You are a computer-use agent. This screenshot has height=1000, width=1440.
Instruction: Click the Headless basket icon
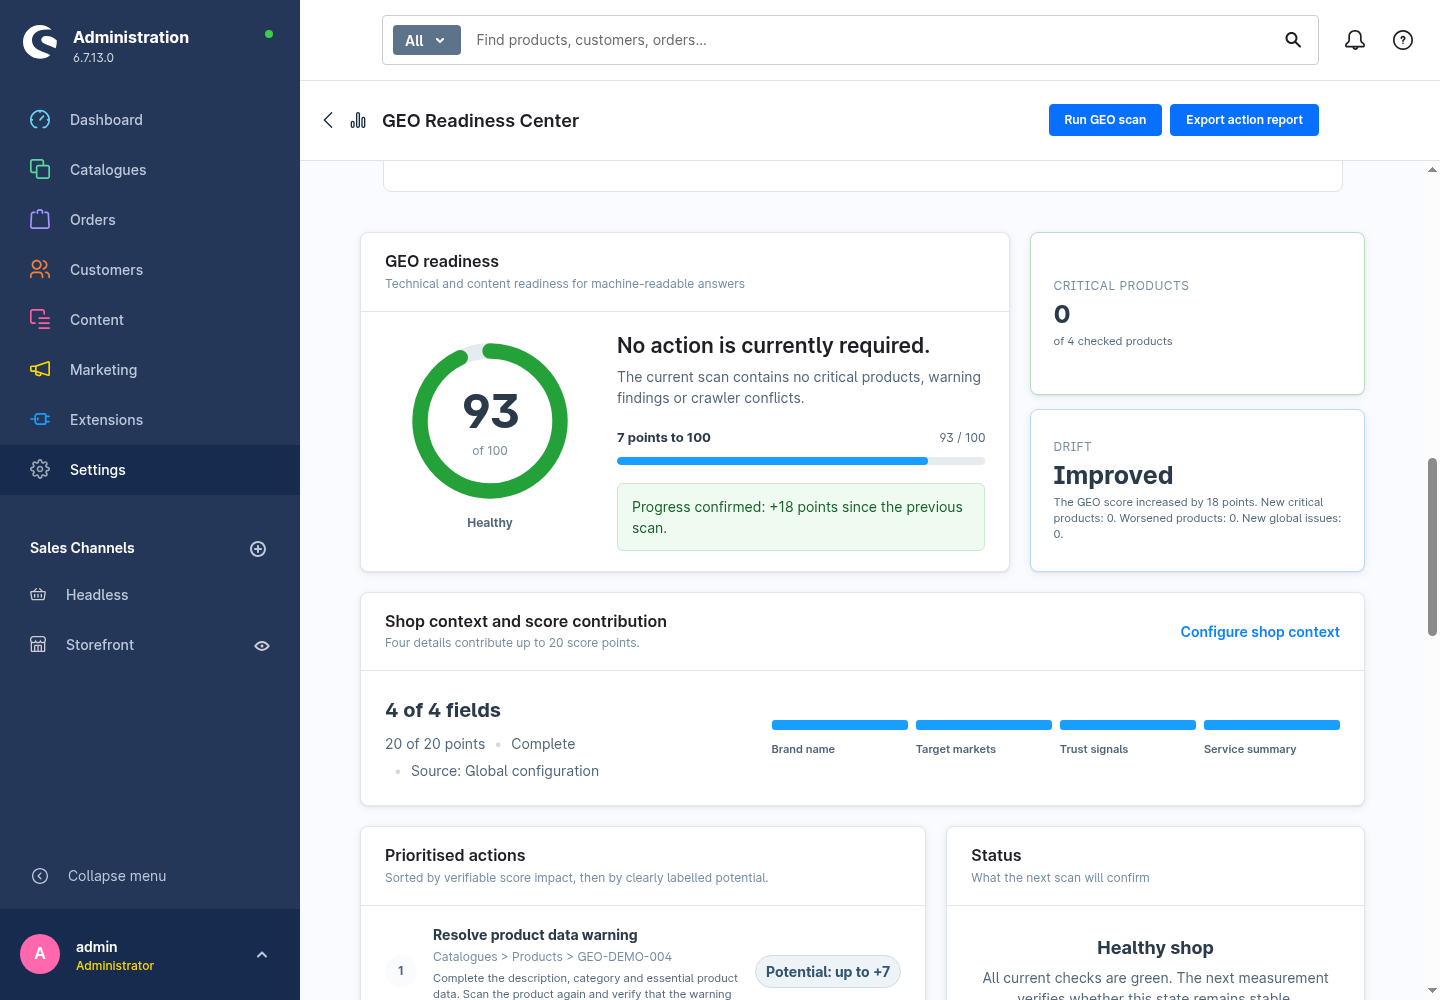(x=38, y=595)
